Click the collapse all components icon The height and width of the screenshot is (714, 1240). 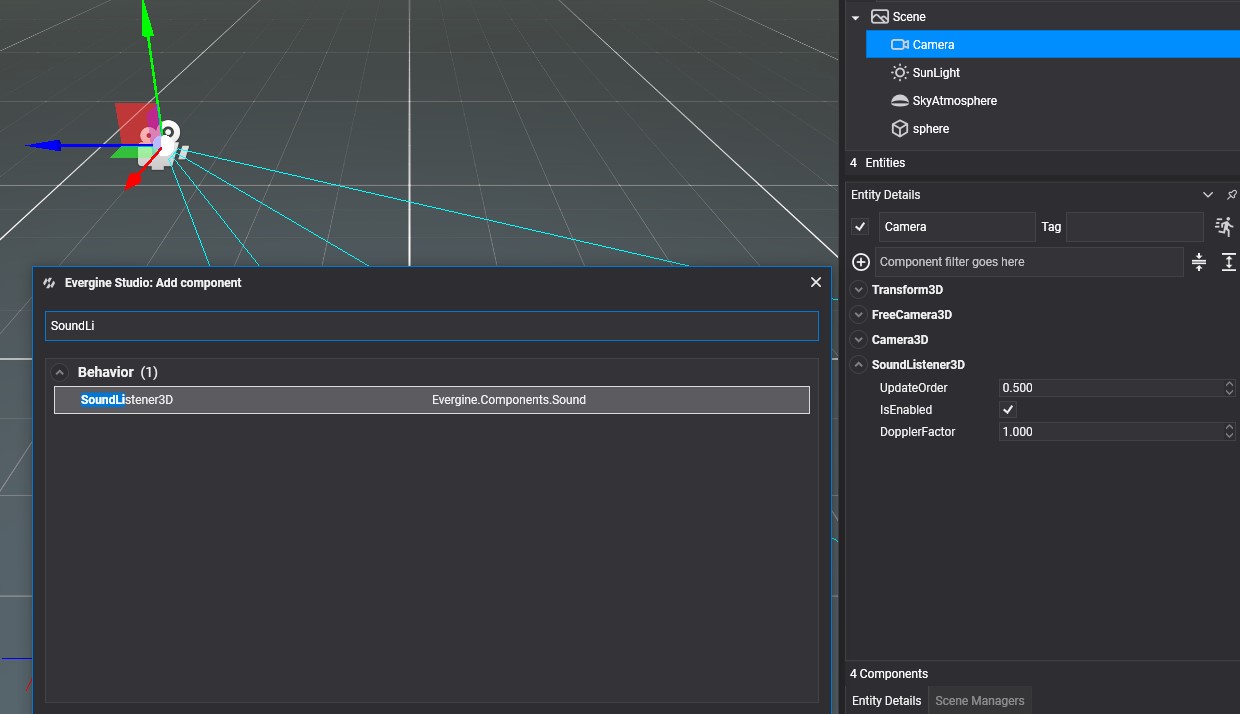pyautogui.click(x=1199, y=262)
